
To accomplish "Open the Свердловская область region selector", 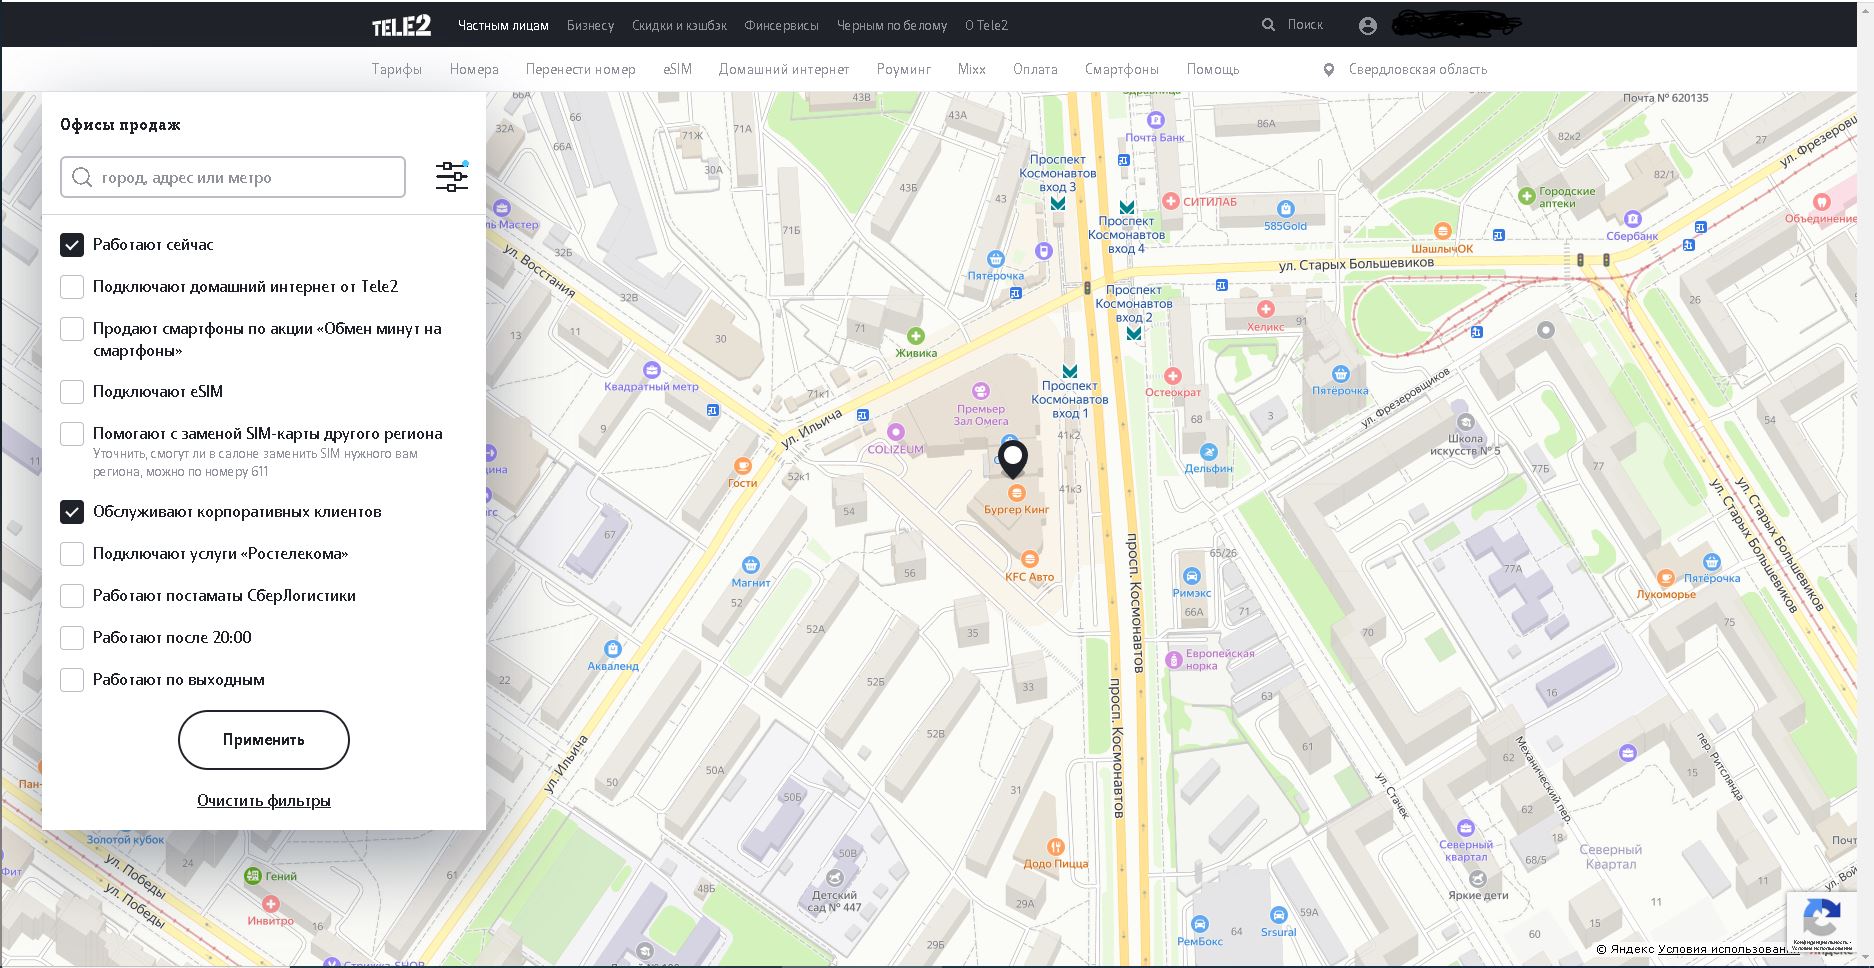I will coord(1417,70).
